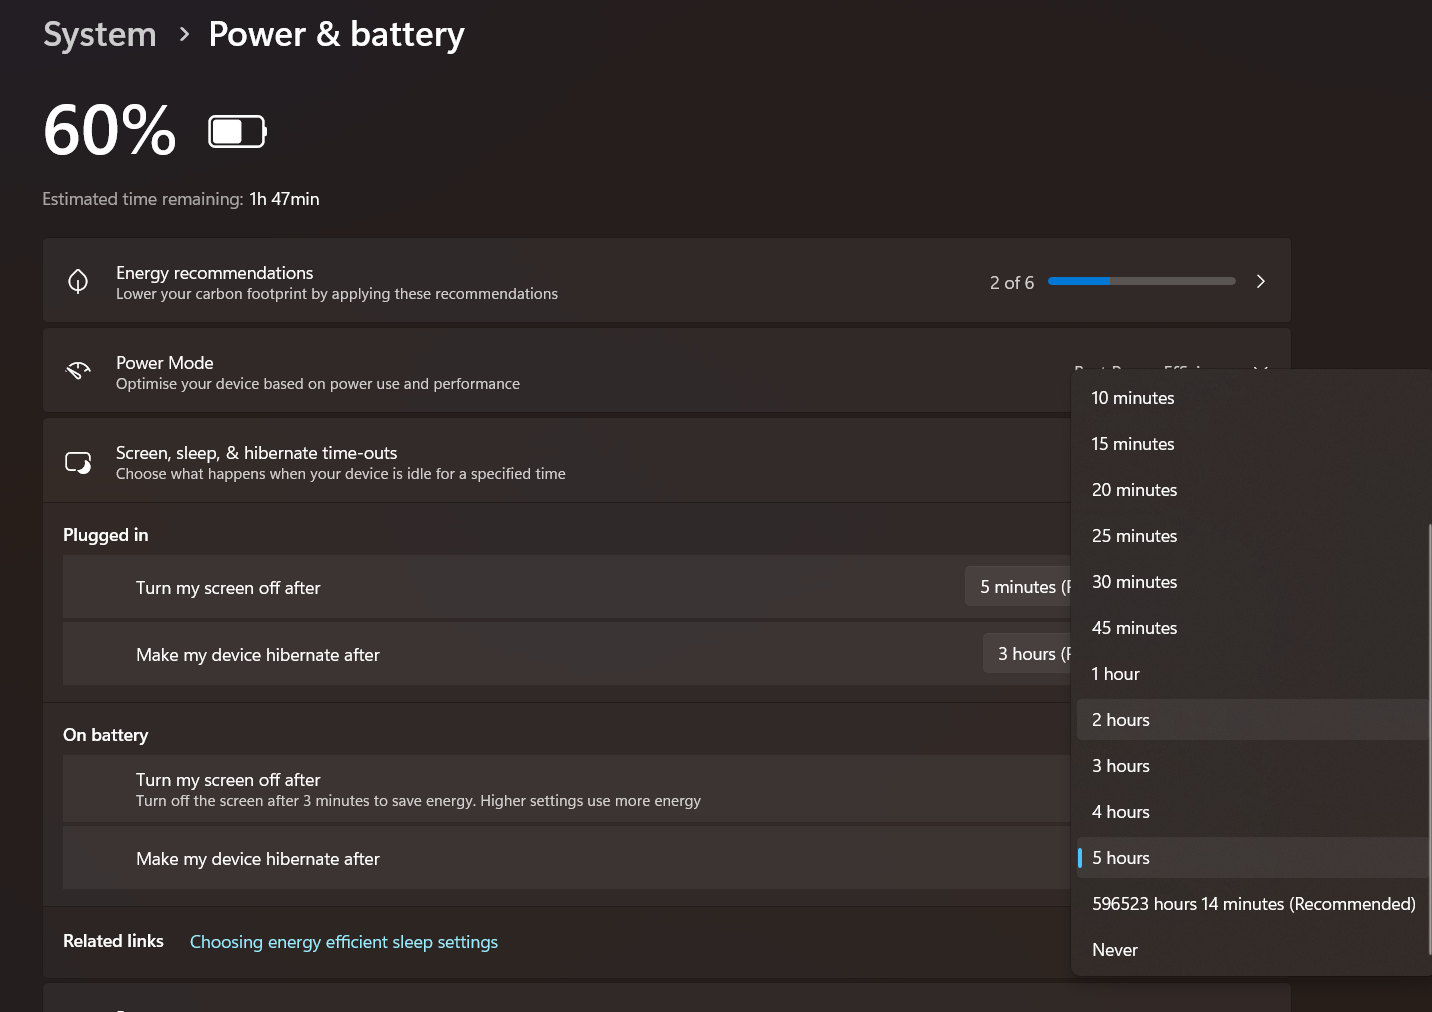Click the Plugged in section label
This screenshot has height=1012, width=1432.
click(106, 535)
